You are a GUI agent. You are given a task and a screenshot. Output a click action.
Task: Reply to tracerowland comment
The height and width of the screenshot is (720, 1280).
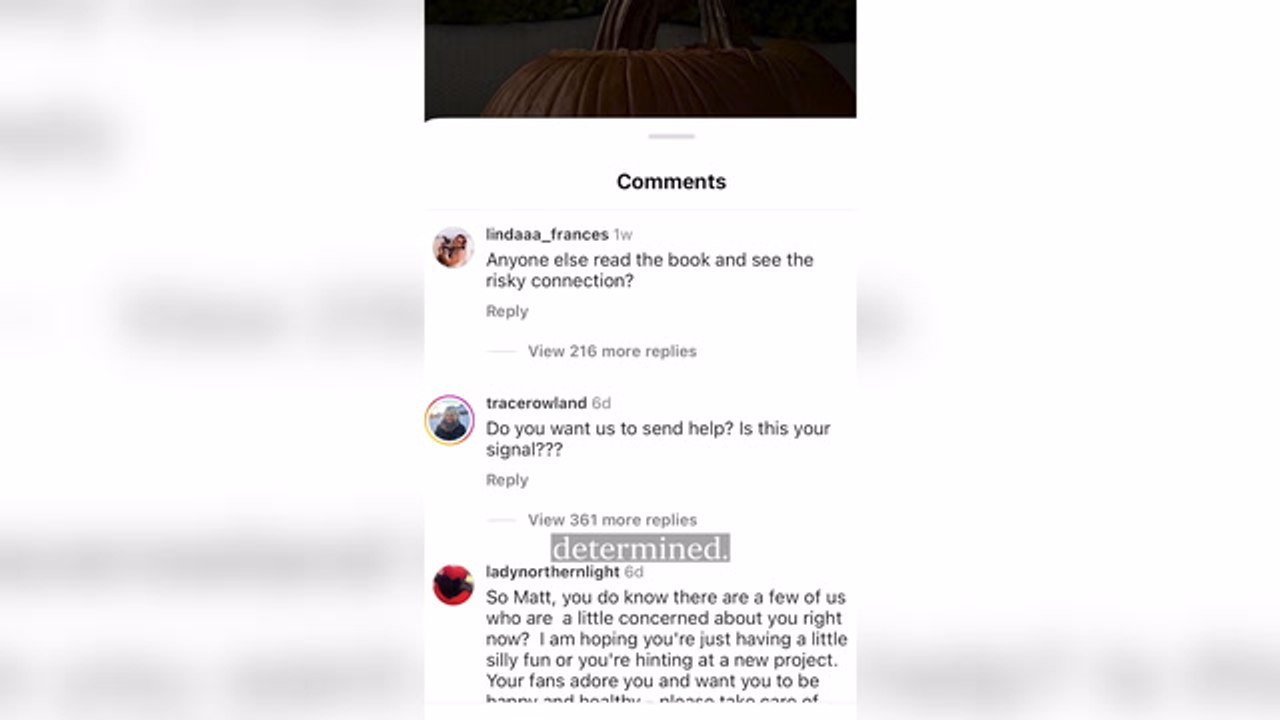tap(507, 480)
